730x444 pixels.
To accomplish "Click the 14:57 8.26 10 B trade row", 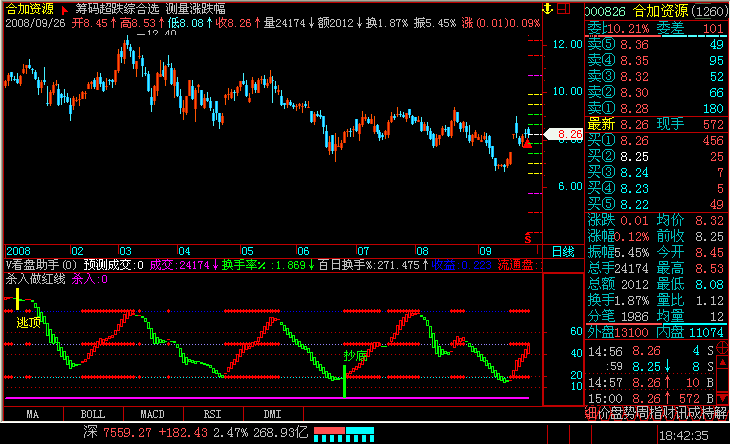I will (651, 383).
